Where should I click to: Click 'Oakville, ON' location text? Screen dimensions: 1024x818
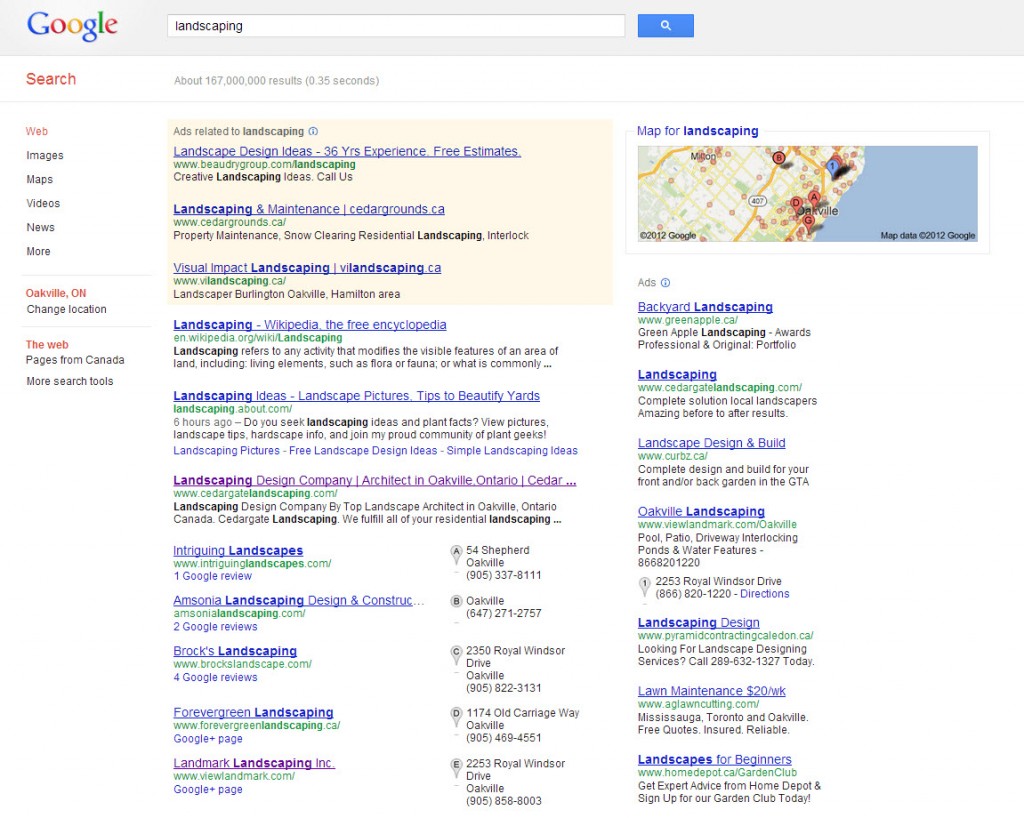56,294
